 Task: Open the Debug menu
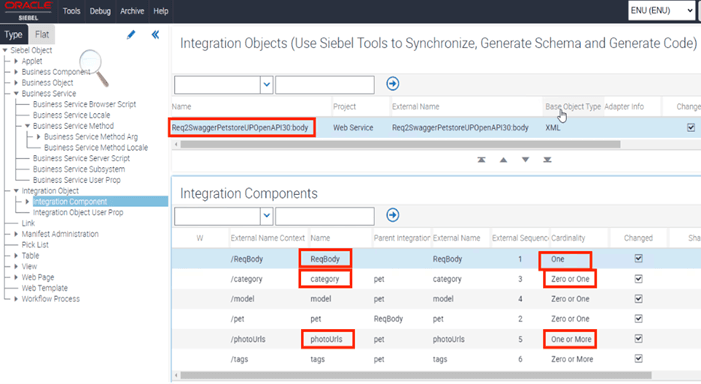[100, 11]
